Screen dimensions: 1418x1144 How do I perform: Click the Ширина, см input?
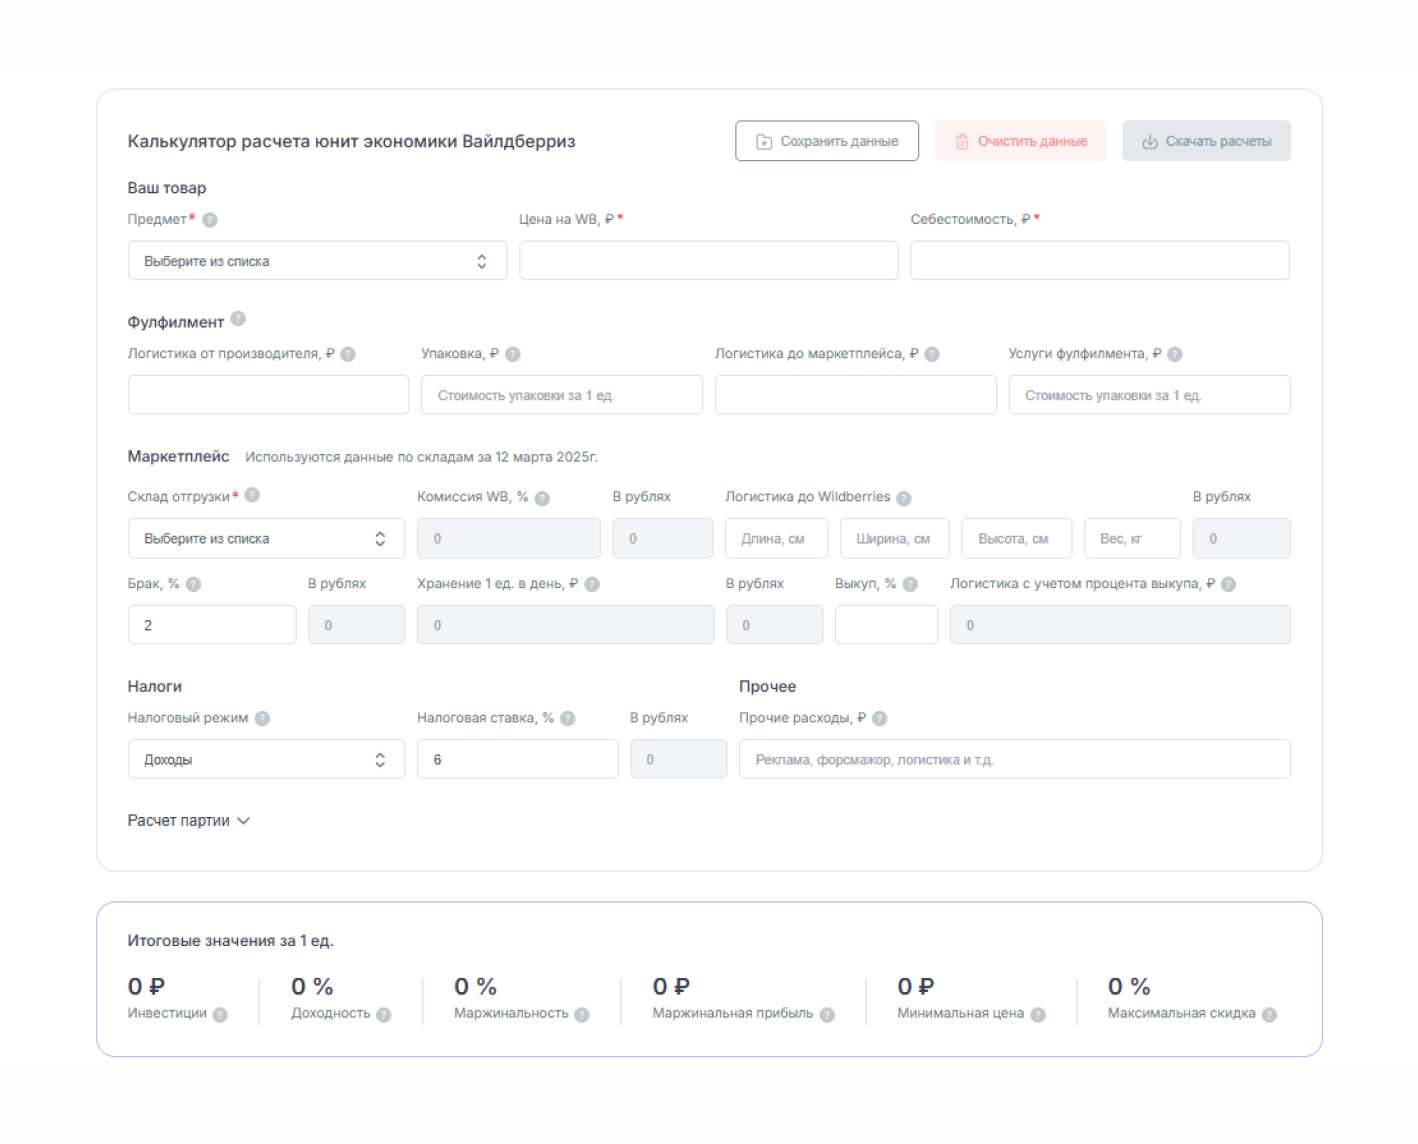(895, 539)
